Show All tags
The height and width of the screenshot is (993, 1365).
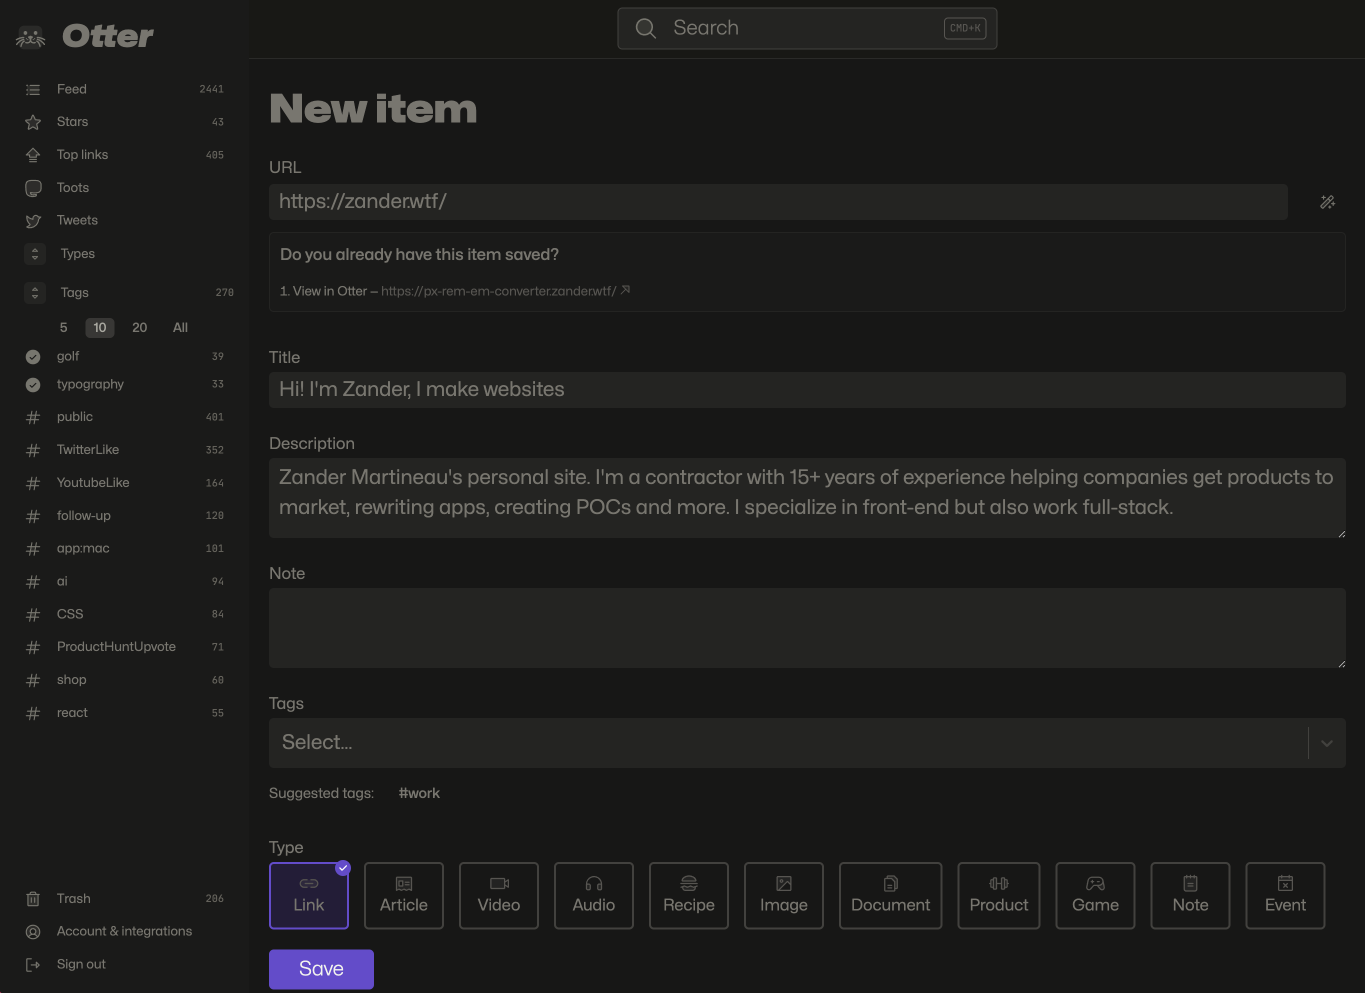click(x=180, y=328)
